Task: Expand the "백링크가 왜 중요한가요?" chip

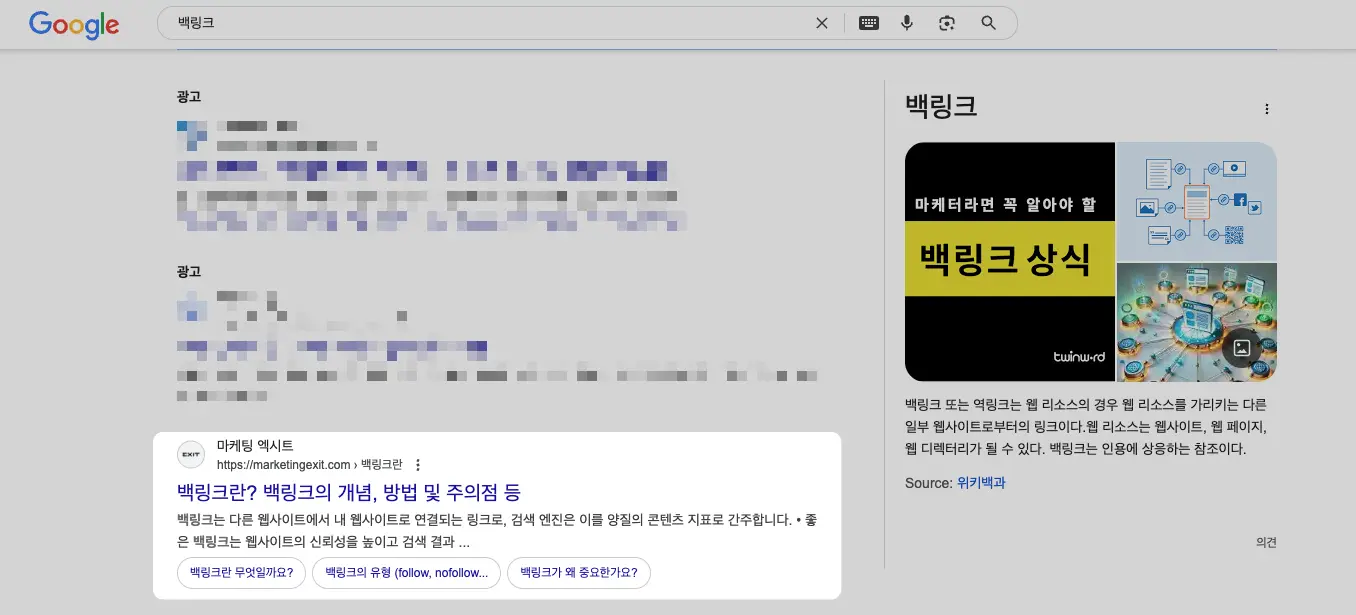Action: (578, 573)
